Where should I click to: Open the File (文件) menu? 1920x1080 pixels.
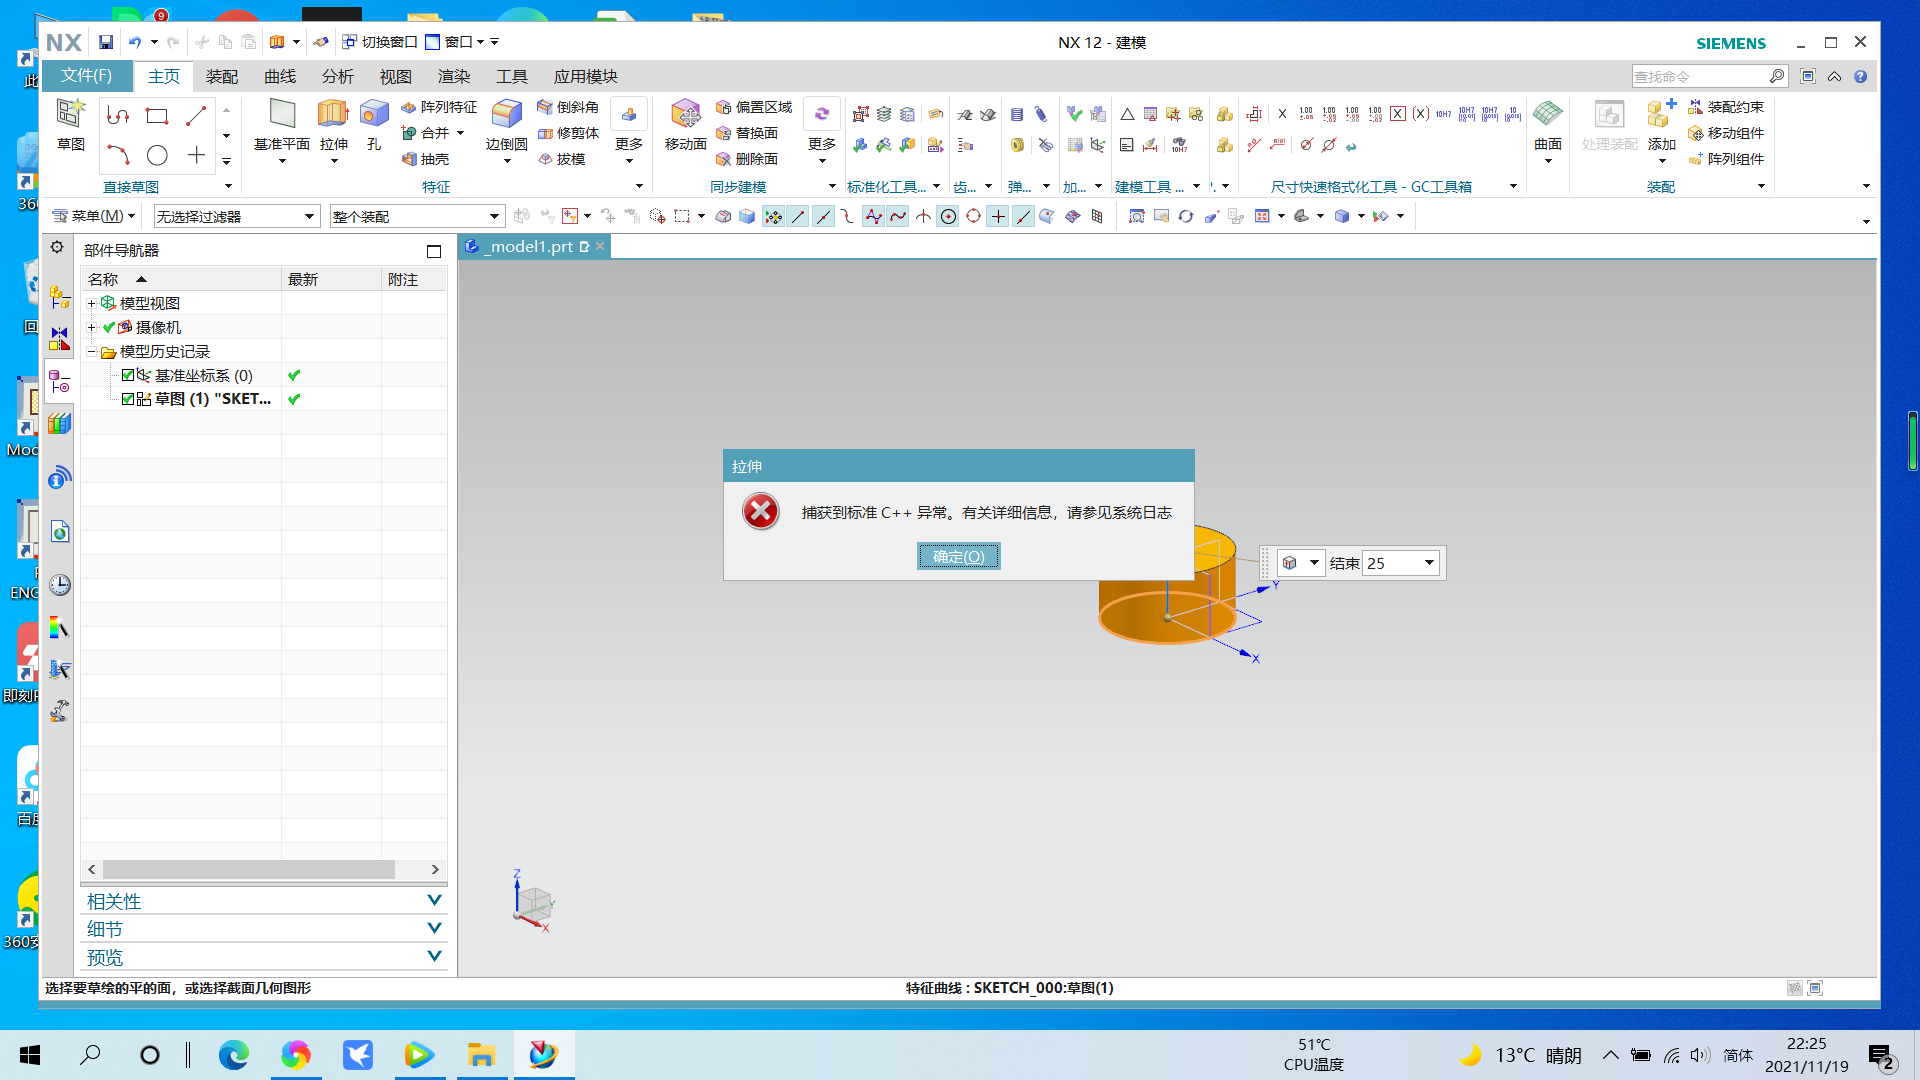pos(87,76)
